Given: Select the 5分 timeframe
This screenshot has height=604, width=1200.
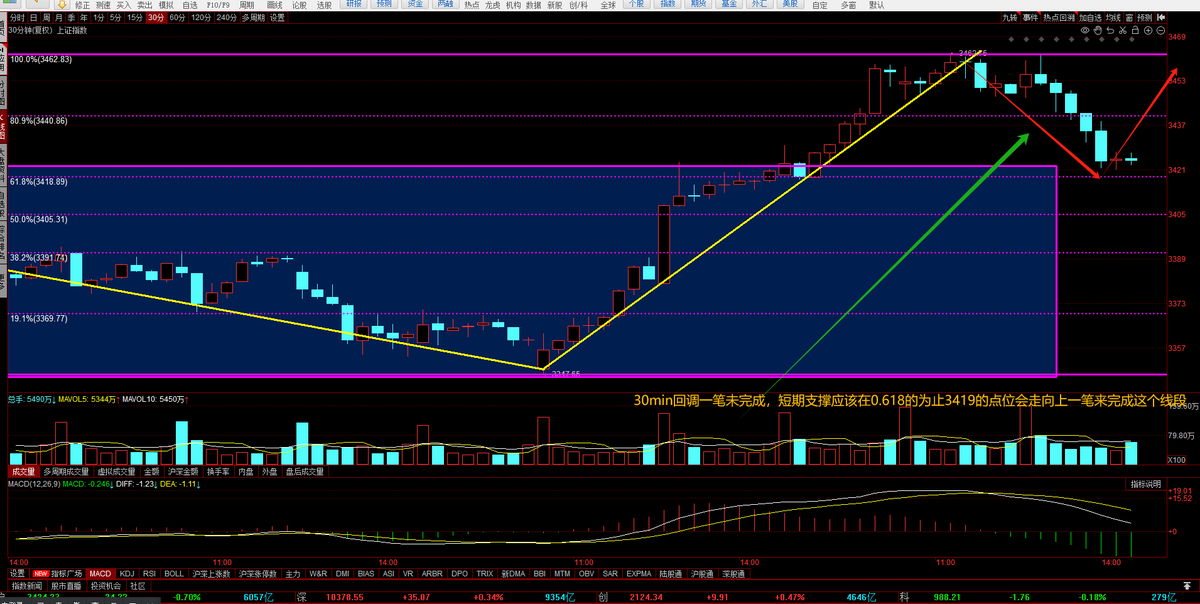Looking at the screenshot, I should click(x=116, y=18).
